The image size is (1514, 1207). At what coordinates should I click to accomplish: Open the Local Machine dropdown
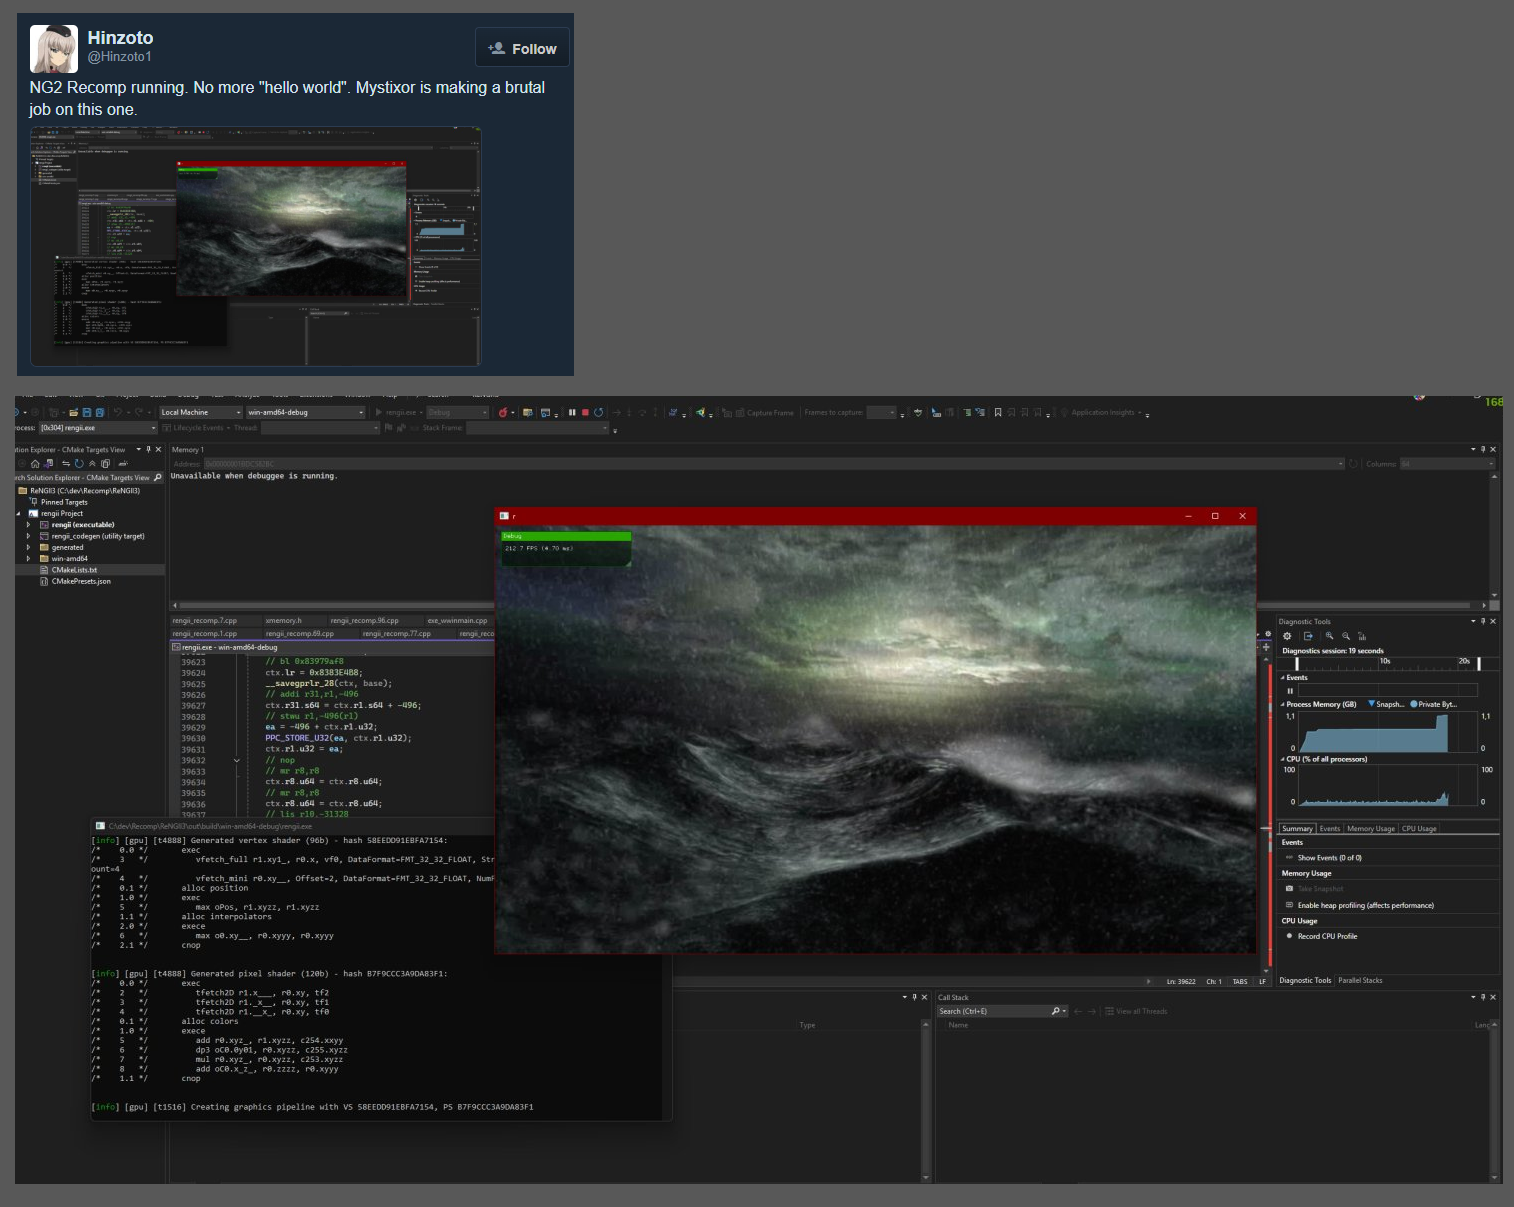[x=200, y=412]
